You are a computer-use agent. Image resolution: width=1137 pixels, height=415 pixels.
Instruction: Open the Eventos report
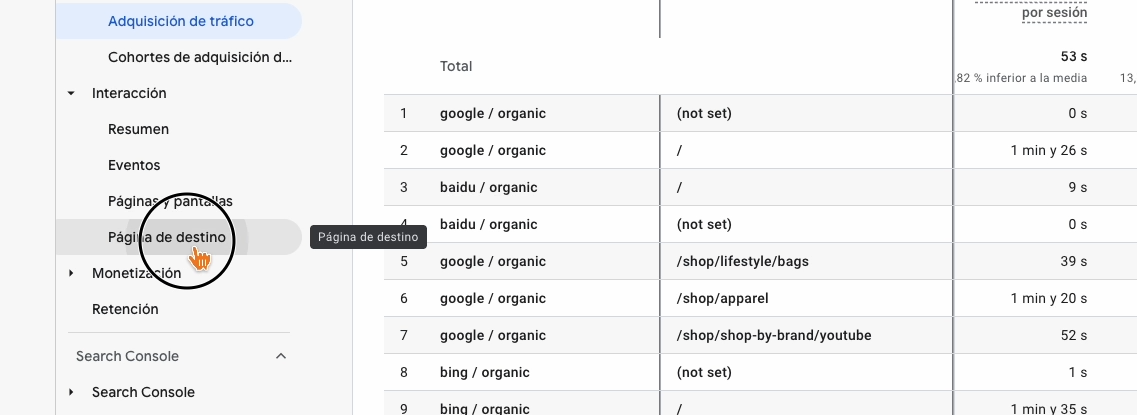point(134,165)
